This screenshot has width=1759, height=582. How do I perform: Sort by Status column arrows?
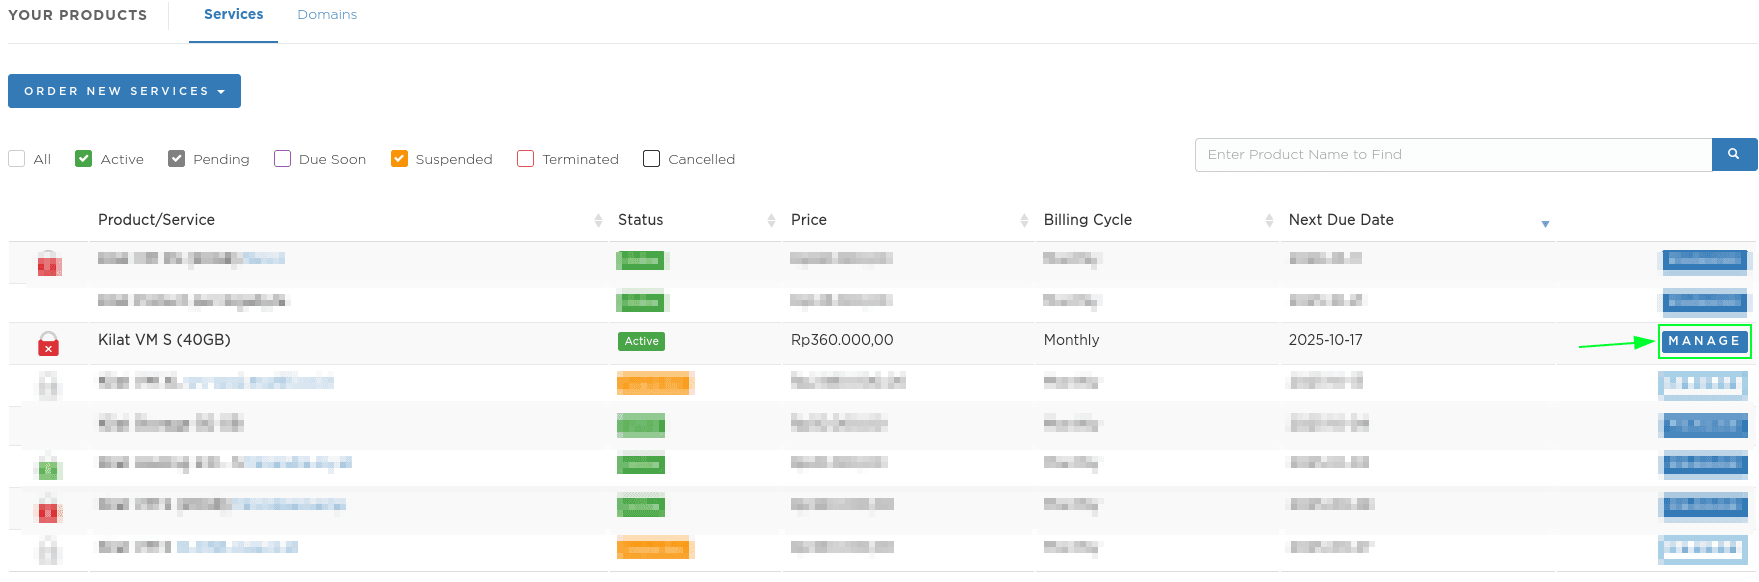(771, 221)
